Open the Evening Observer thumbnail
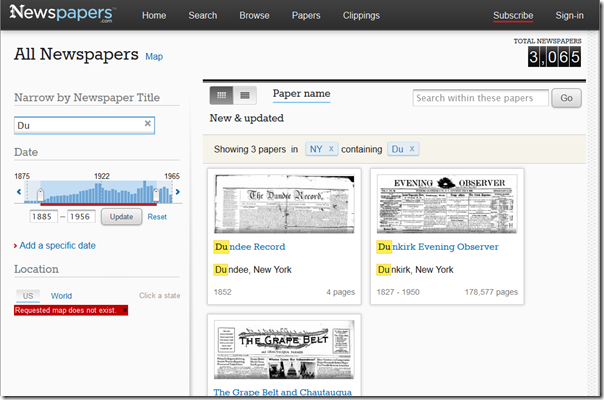This screenshot has height=400, width=604. click(447, 204)
